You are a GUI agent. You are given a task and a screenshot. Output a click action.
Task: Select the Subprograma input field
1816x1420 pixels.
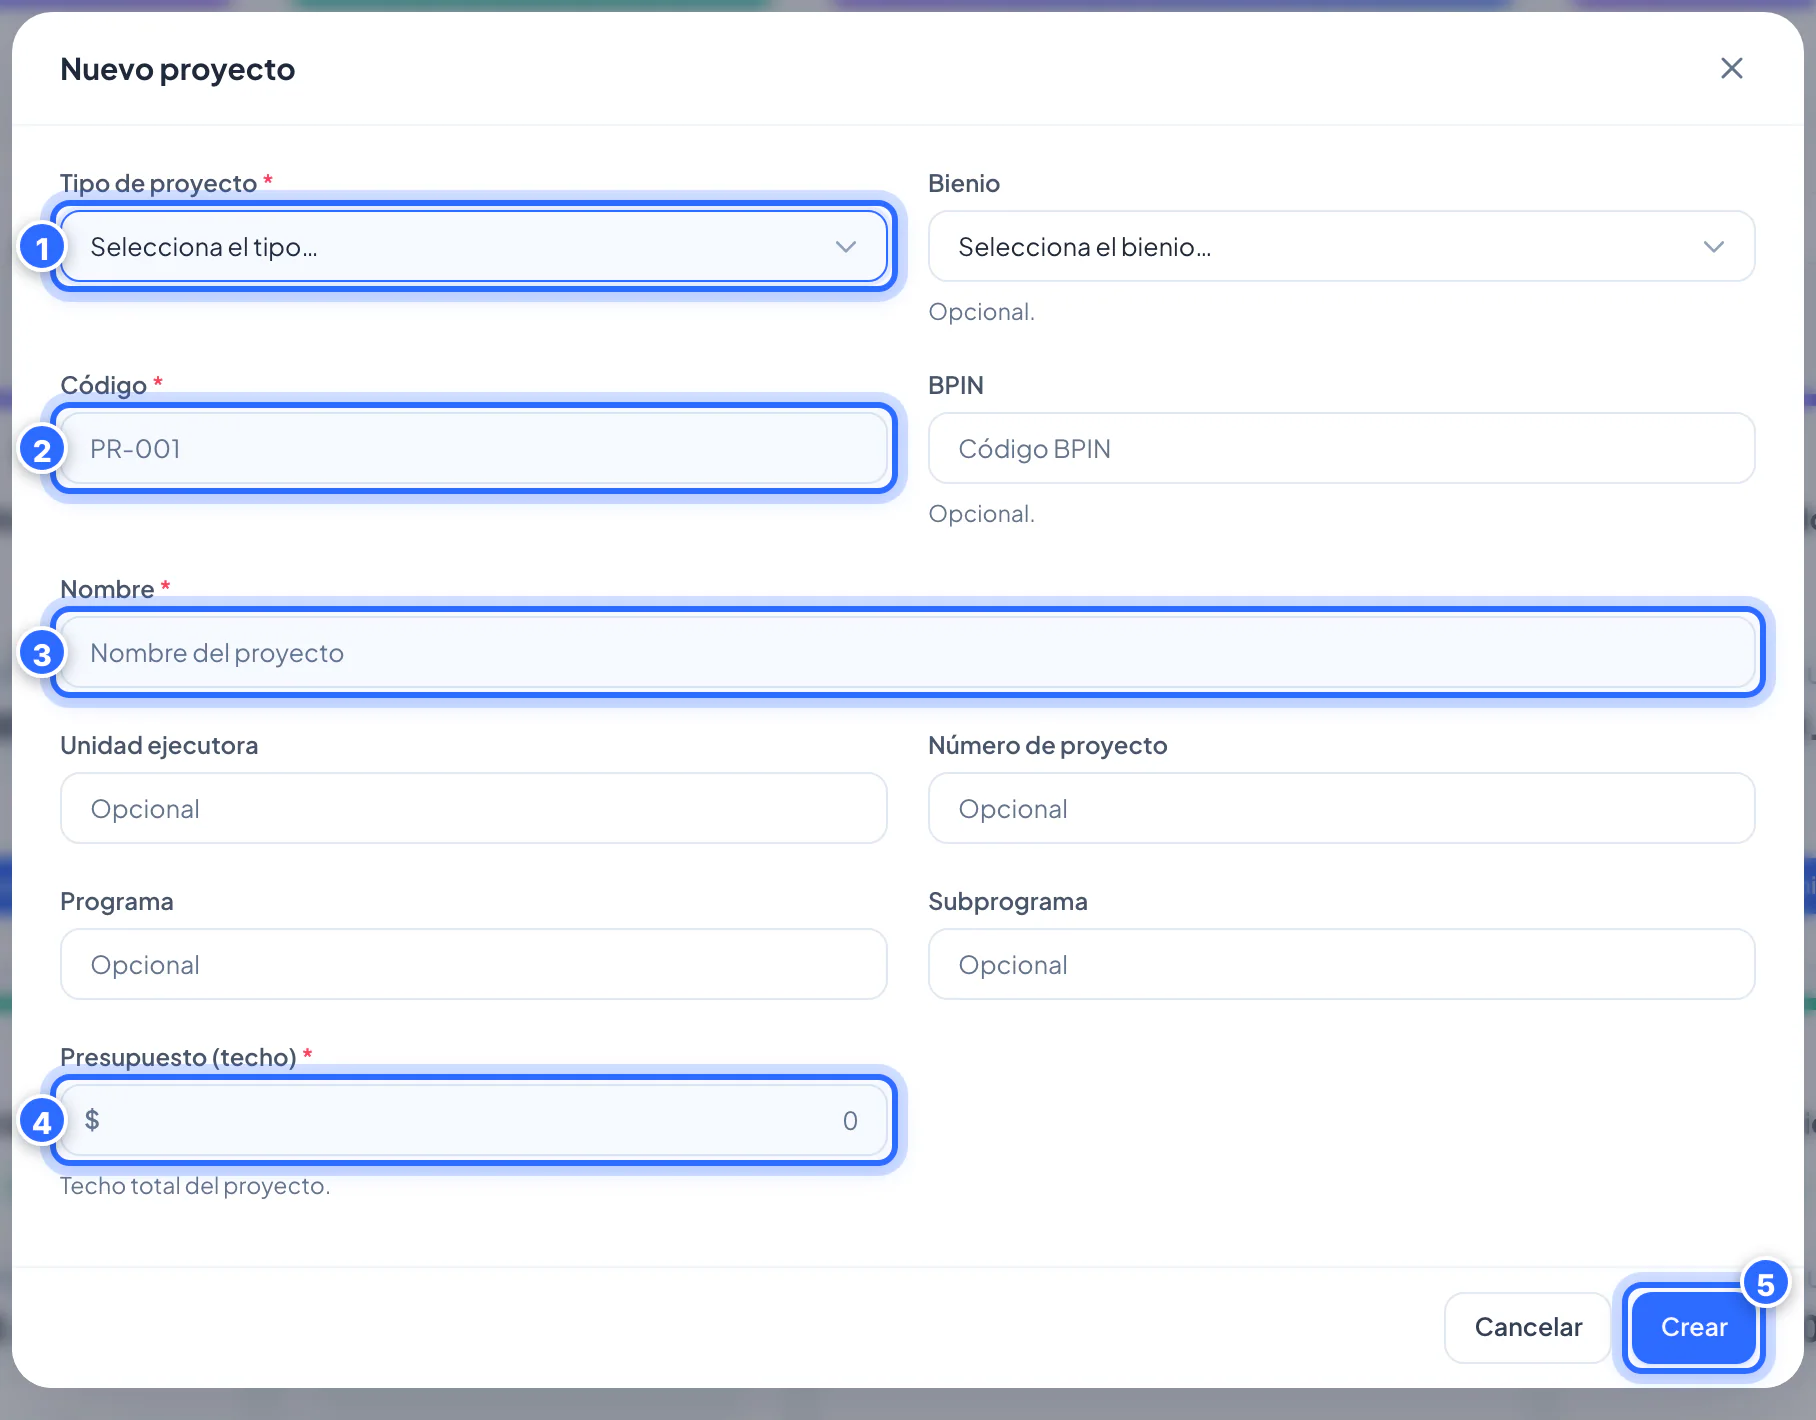click(1341, 964)
